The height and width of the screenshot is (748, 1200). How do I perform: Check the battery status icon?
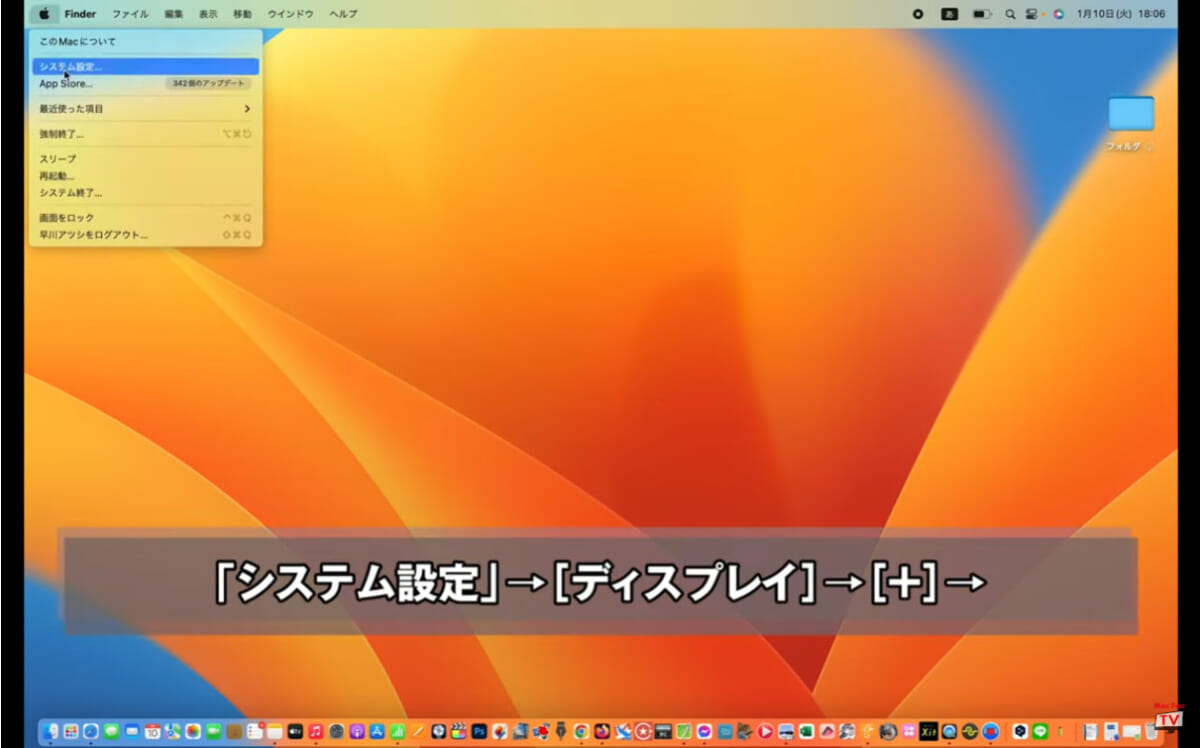(x=982, y=14)
